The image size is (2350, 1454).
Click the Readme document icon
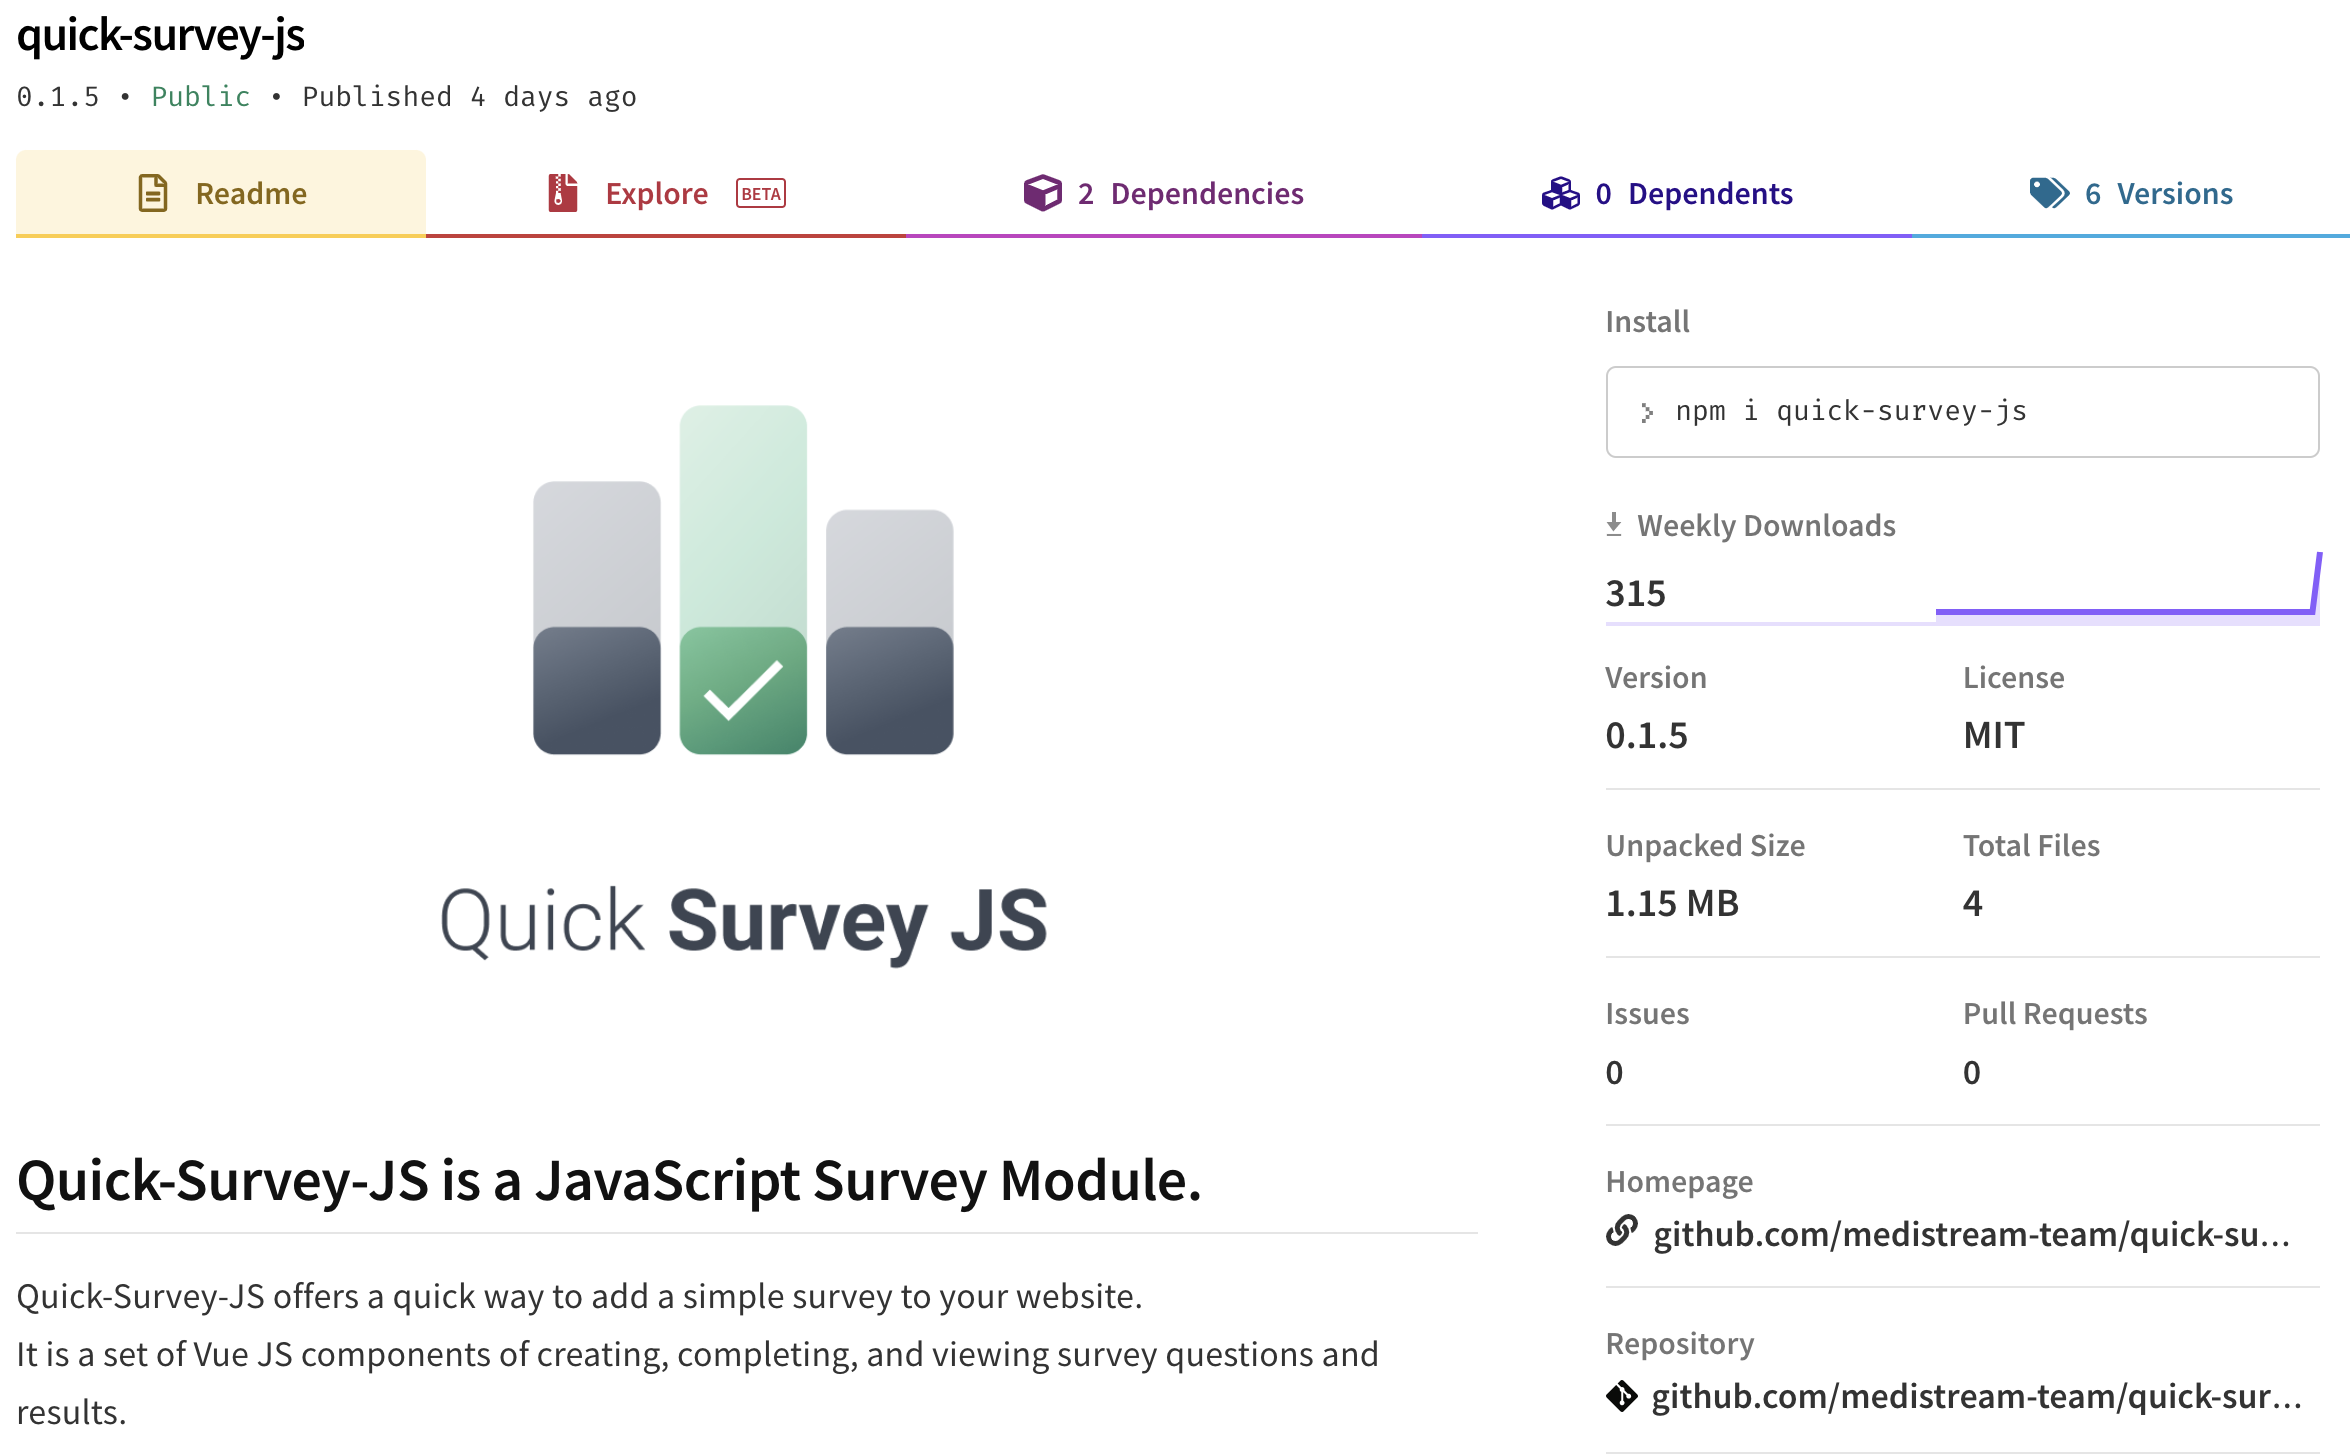click(153, 193)
